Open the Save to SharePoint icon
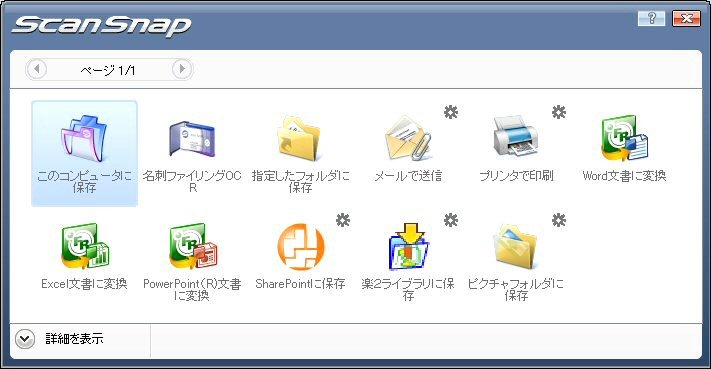Screen dimensions: 711x369 [300, 247]
